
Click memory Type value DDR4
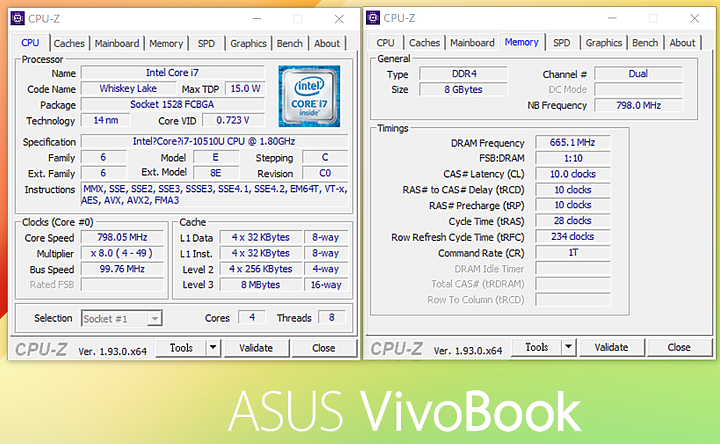[464, 73]
